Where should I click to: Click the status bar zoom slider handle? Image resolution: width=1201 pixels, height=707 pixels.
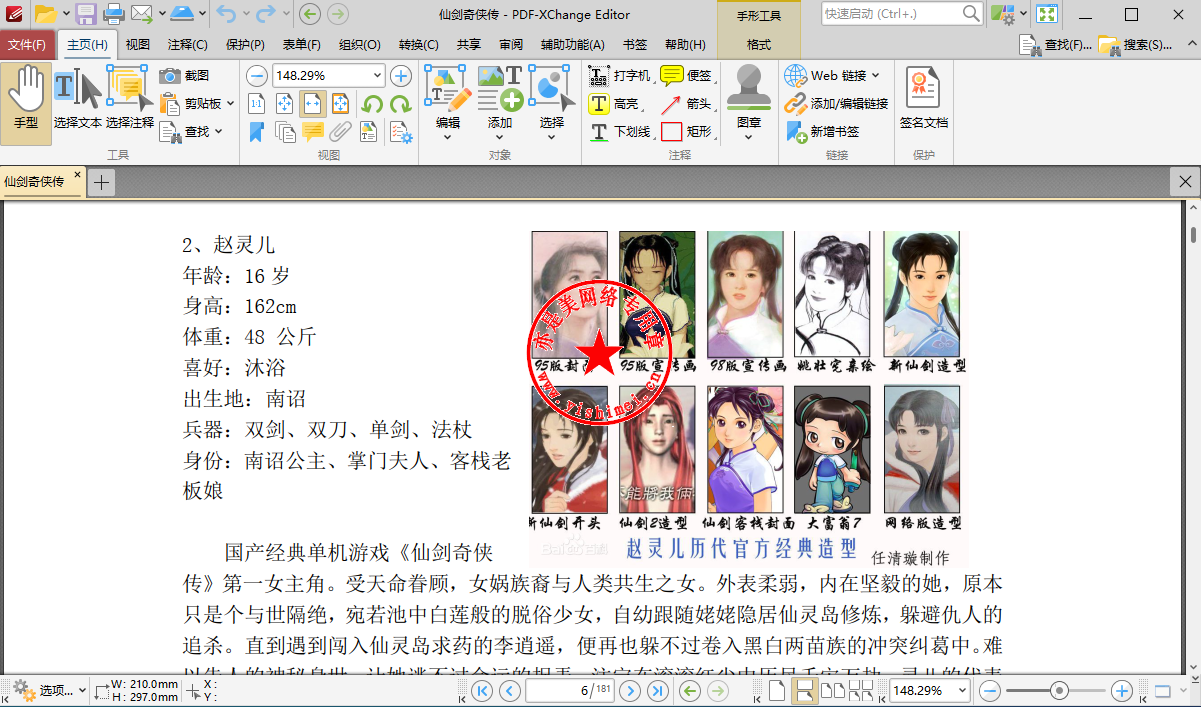[1060, 690]
